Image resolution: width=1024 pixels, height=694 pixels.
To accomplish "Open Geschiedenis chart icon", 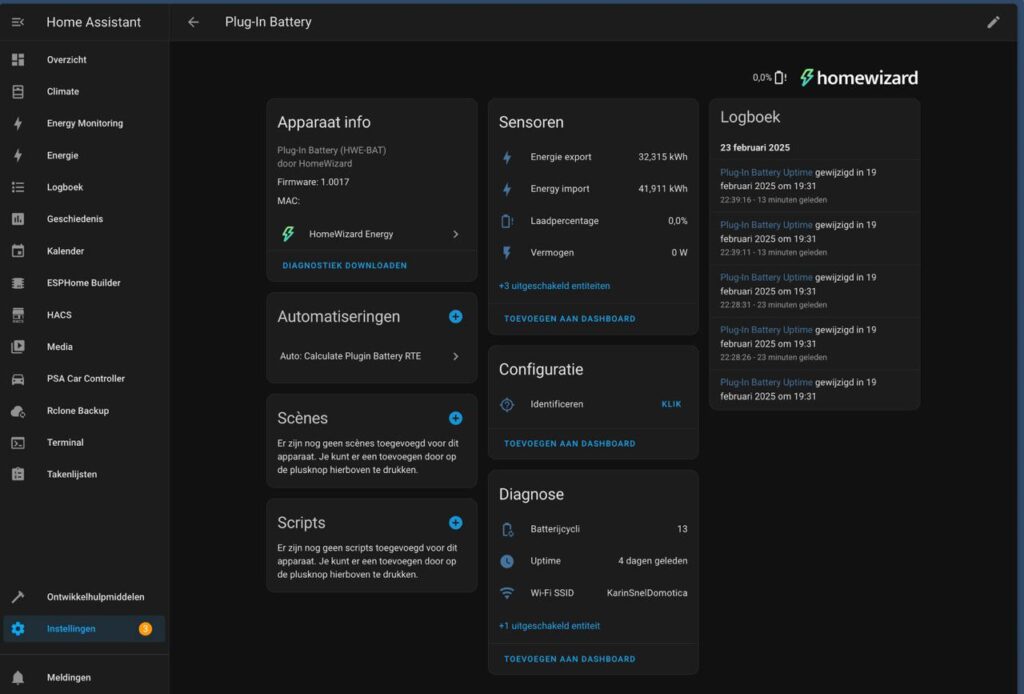I will [18, 219].
